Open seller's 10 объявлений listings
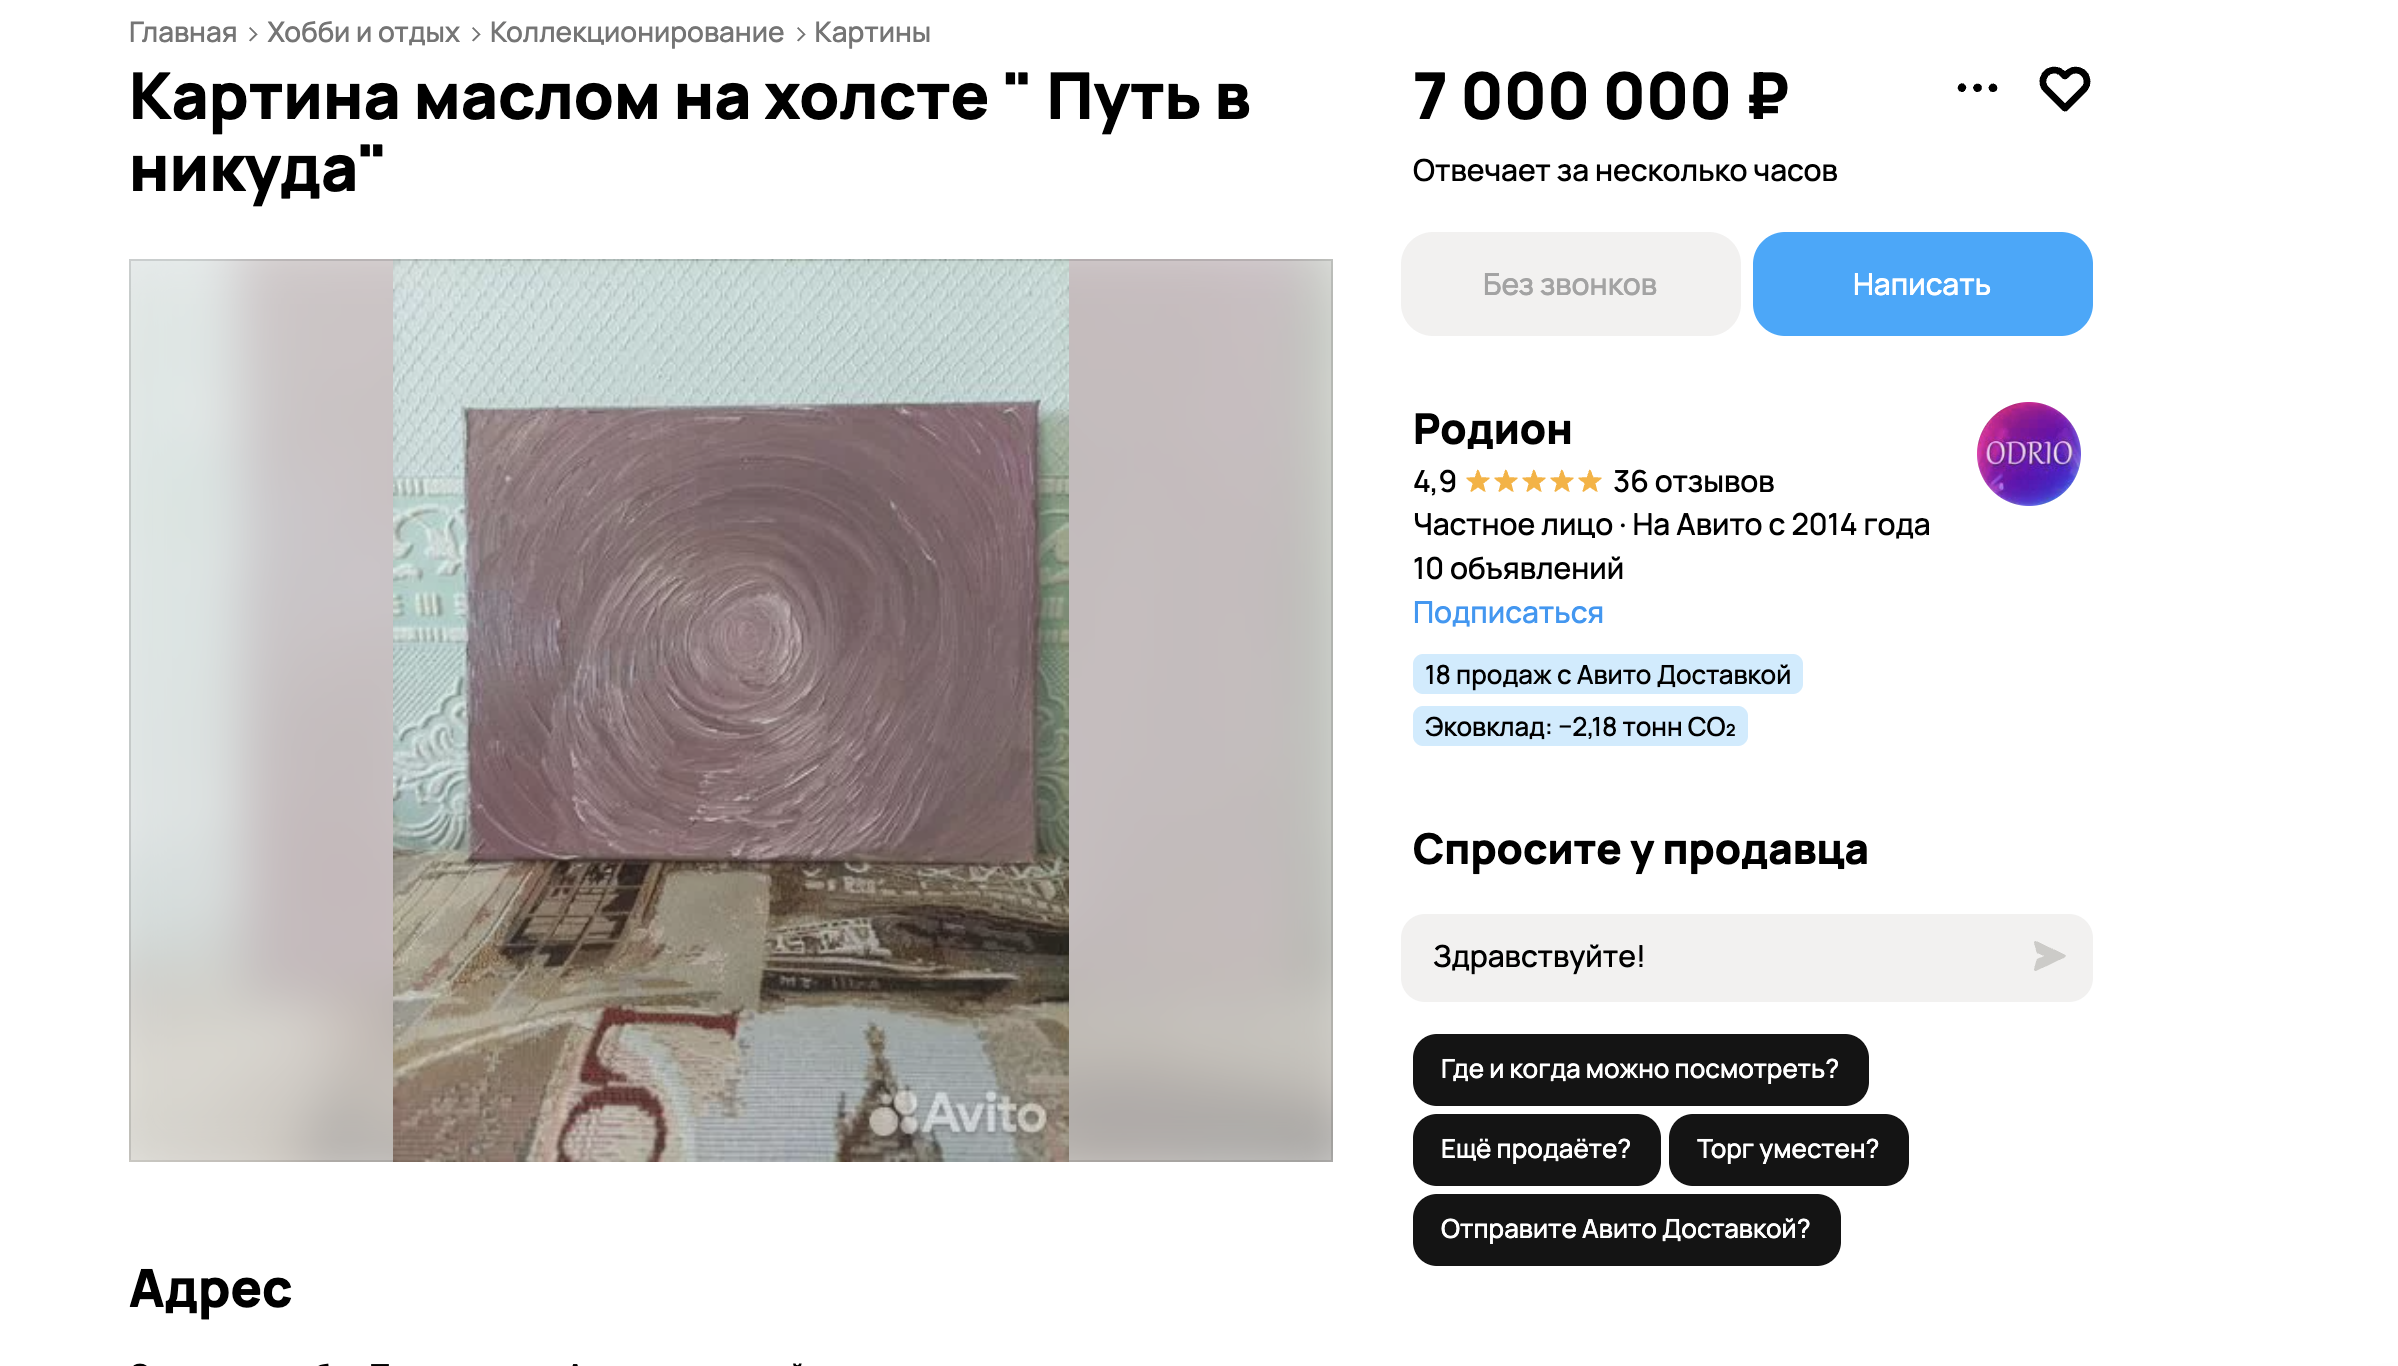This screenshot has width=2398, height=1366. coord(1517,568)
